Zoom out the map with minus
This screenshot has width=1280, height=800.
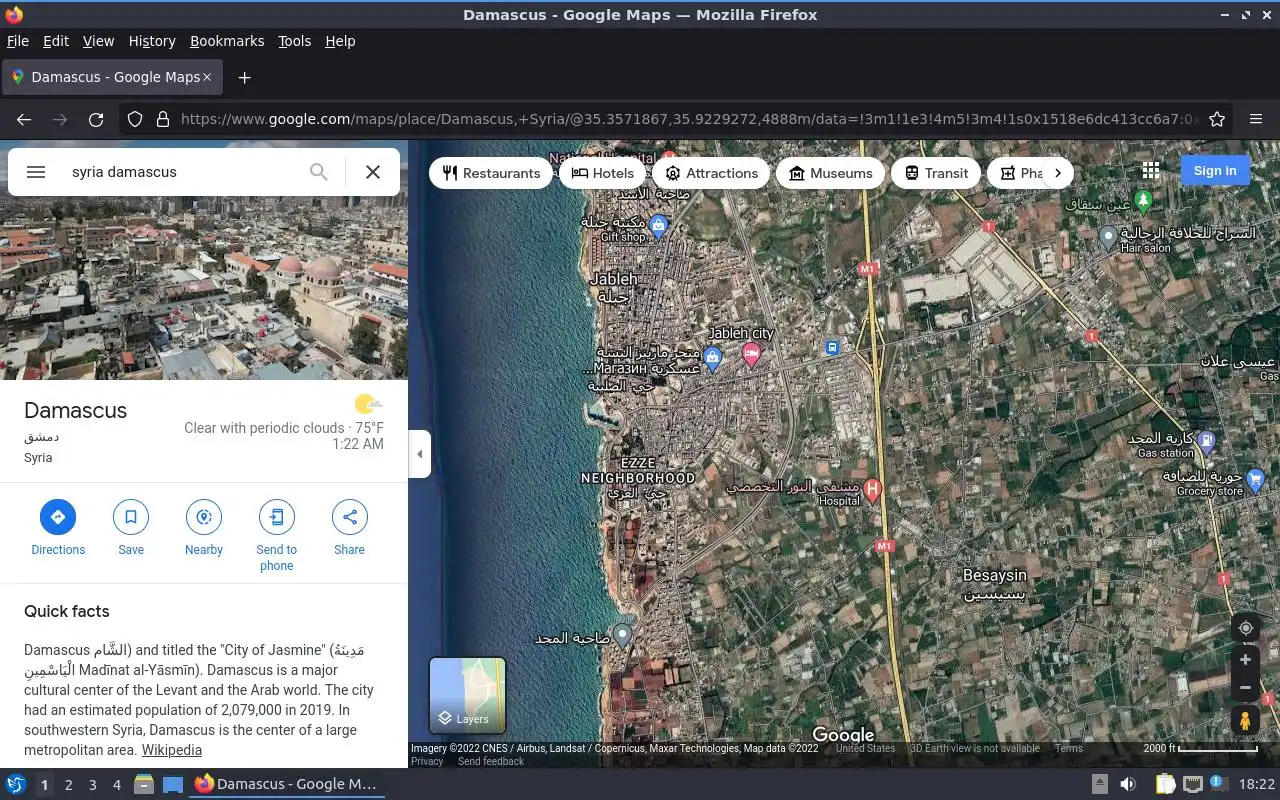coord(1245,688)
